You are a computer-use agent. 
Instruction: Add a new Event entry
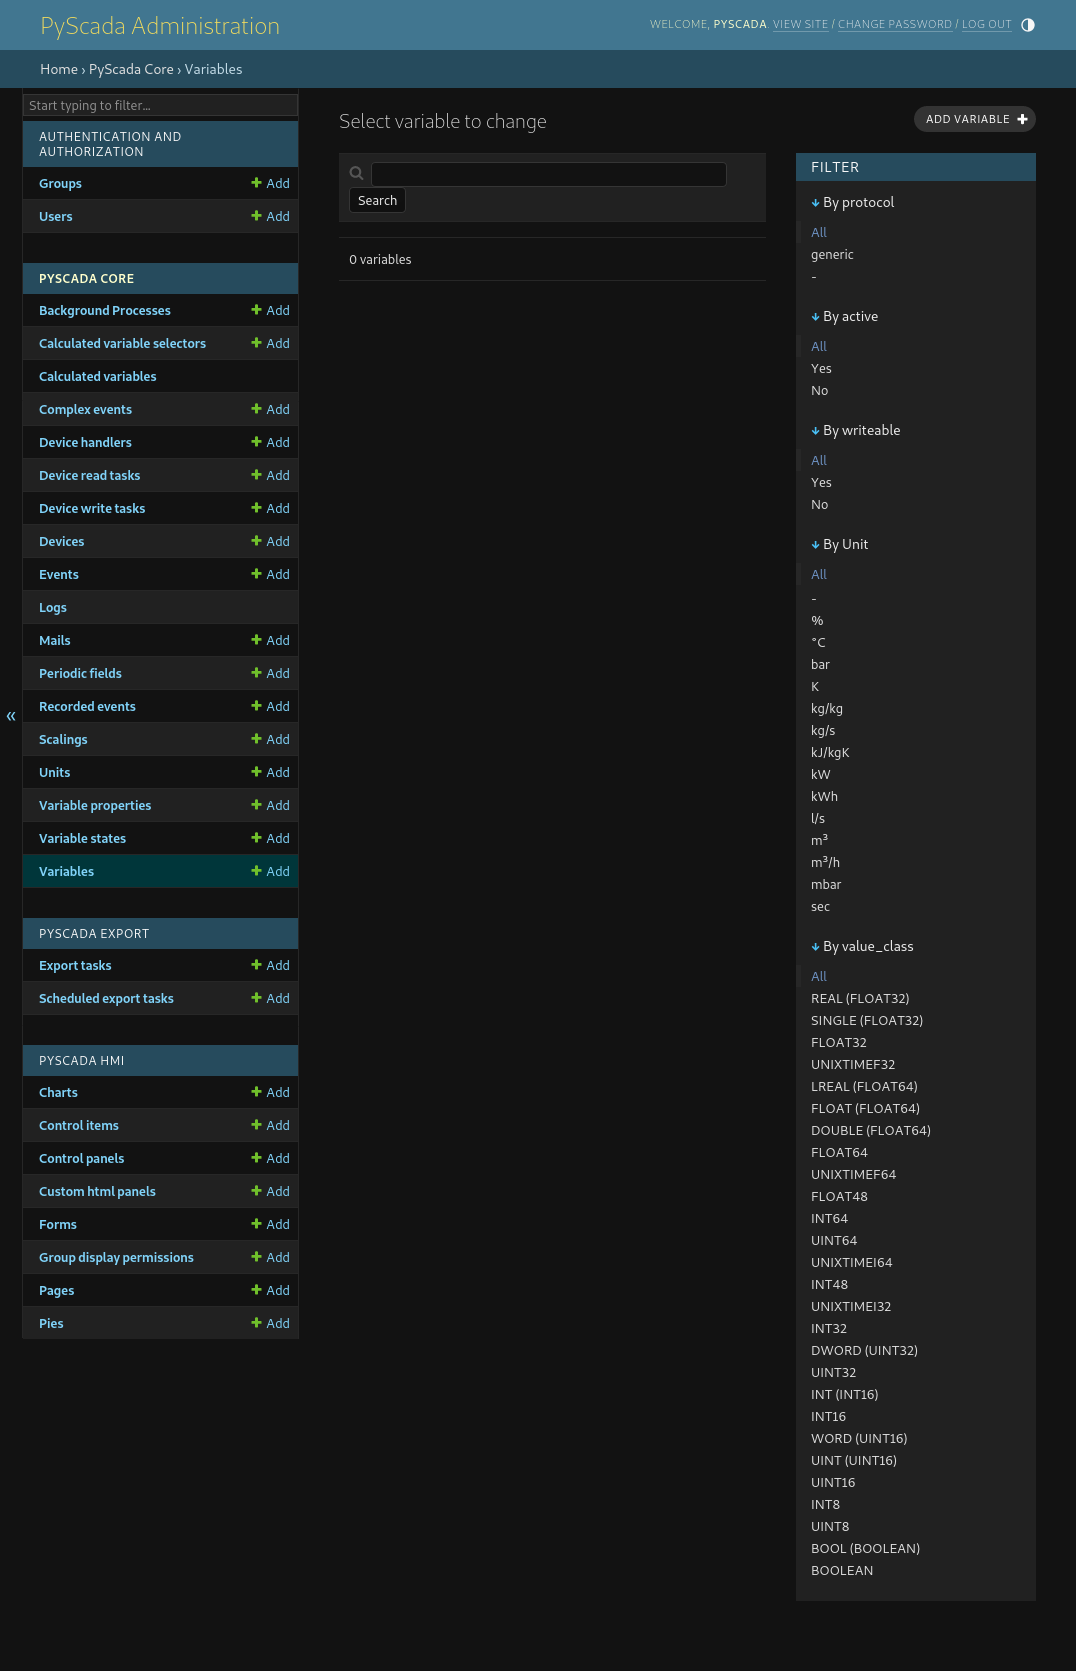tap(270, 574)
